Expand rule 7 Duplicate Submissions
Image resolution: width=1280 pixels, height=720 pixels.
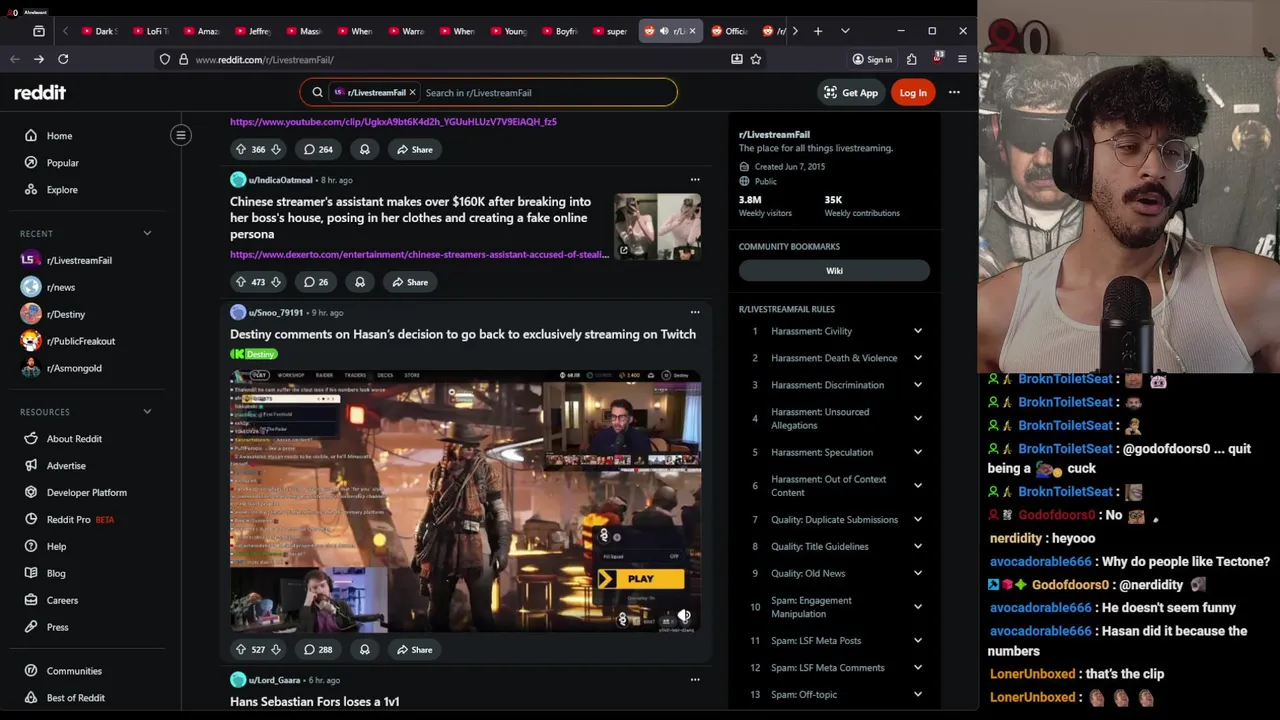[x=917, y=519]
